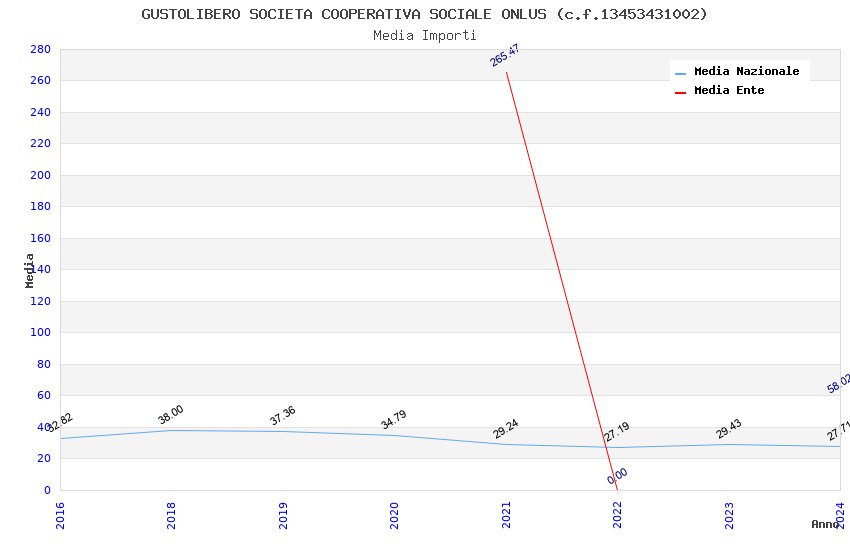Click the 38.00 data label
The width and height of the screenshot is (850, 550).
[x=171, y=415]
